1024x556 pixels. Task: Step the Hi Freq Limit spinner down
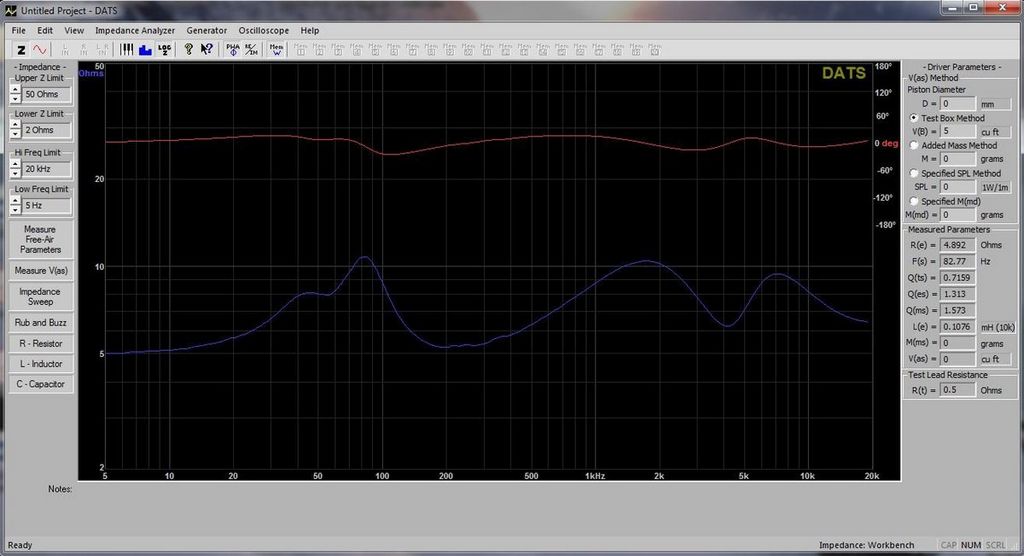[15, 173]
